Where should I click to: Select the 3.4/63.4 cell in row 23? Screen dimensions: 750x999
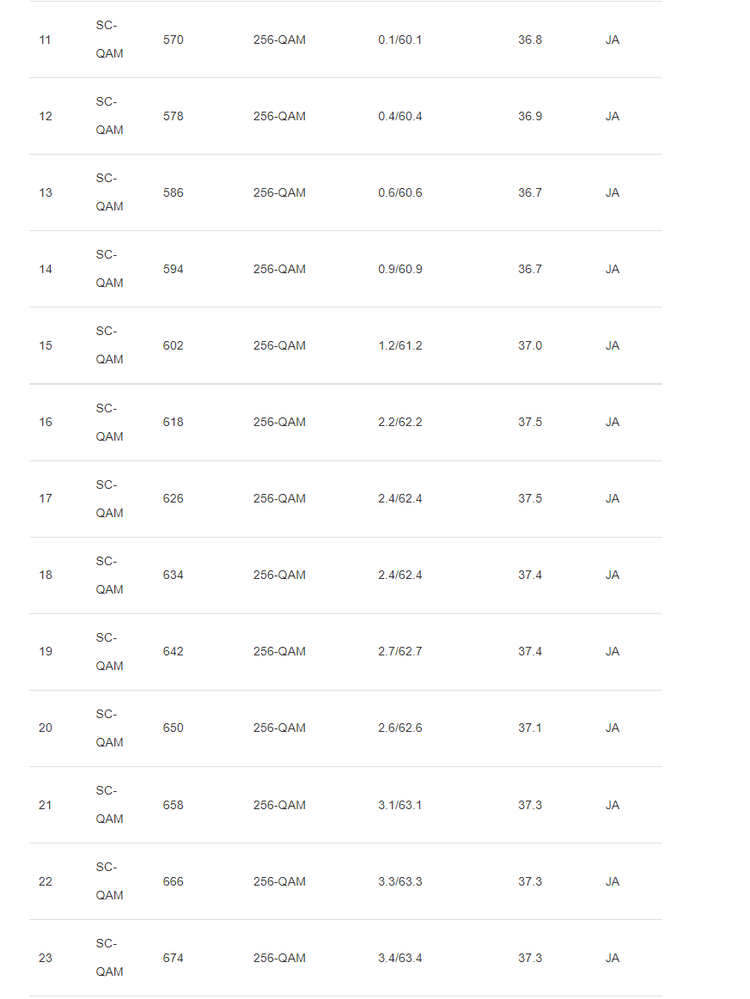(400, 958)
